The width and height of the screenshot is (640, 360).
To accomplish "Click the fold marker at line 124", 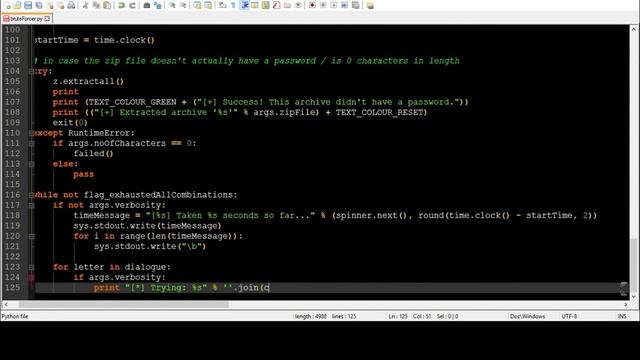I will point(31,278).
